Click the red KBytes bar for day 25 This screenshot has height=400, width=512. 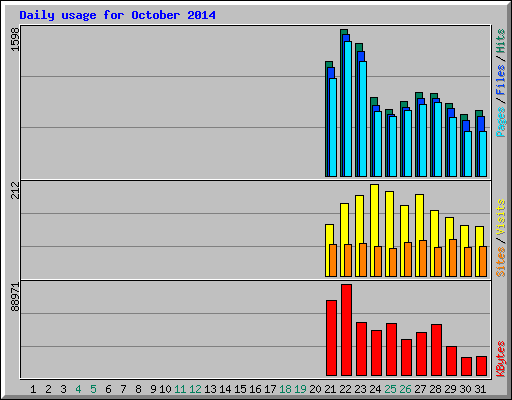point(391,349)
